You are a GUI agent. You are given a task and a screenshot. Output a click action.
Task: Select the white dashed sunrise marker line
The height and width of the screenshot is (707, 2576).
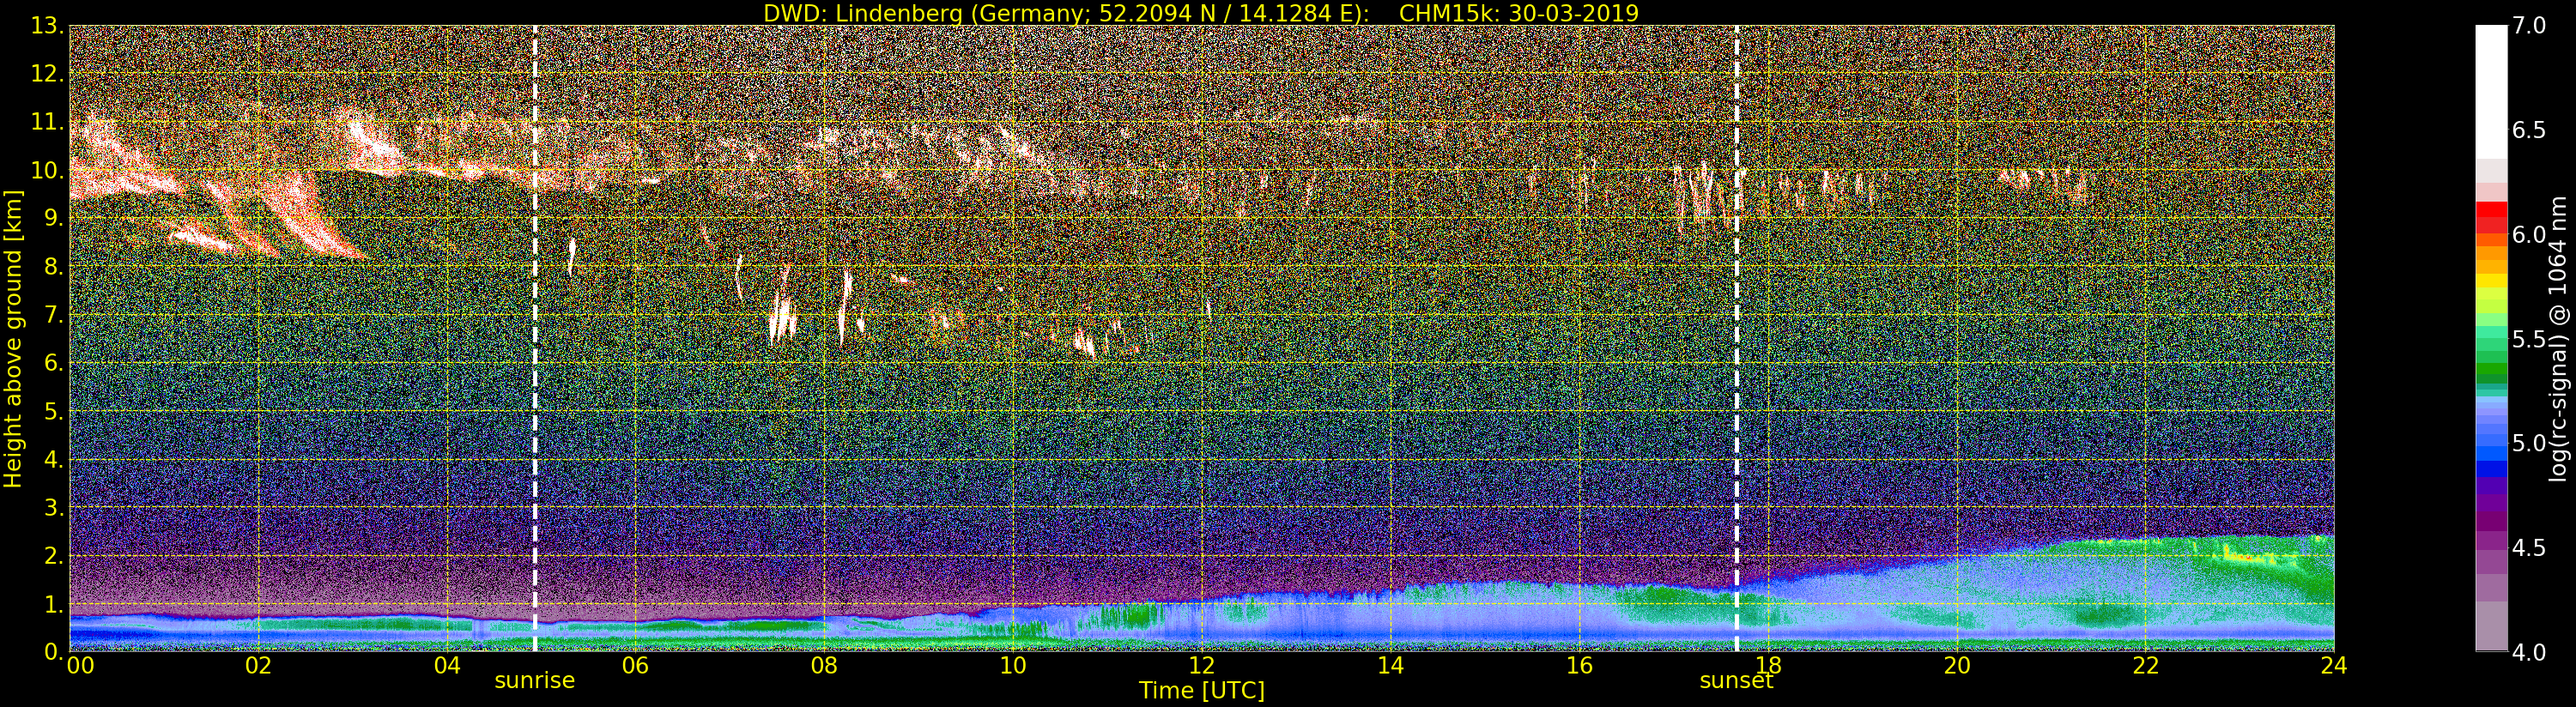(535, 338)
